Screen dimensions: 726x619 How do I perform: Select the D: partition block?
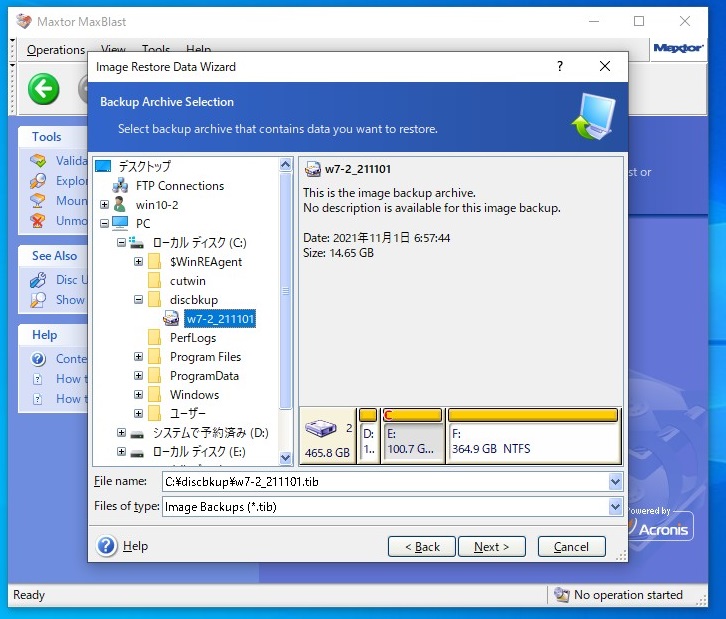click(368, 436)
